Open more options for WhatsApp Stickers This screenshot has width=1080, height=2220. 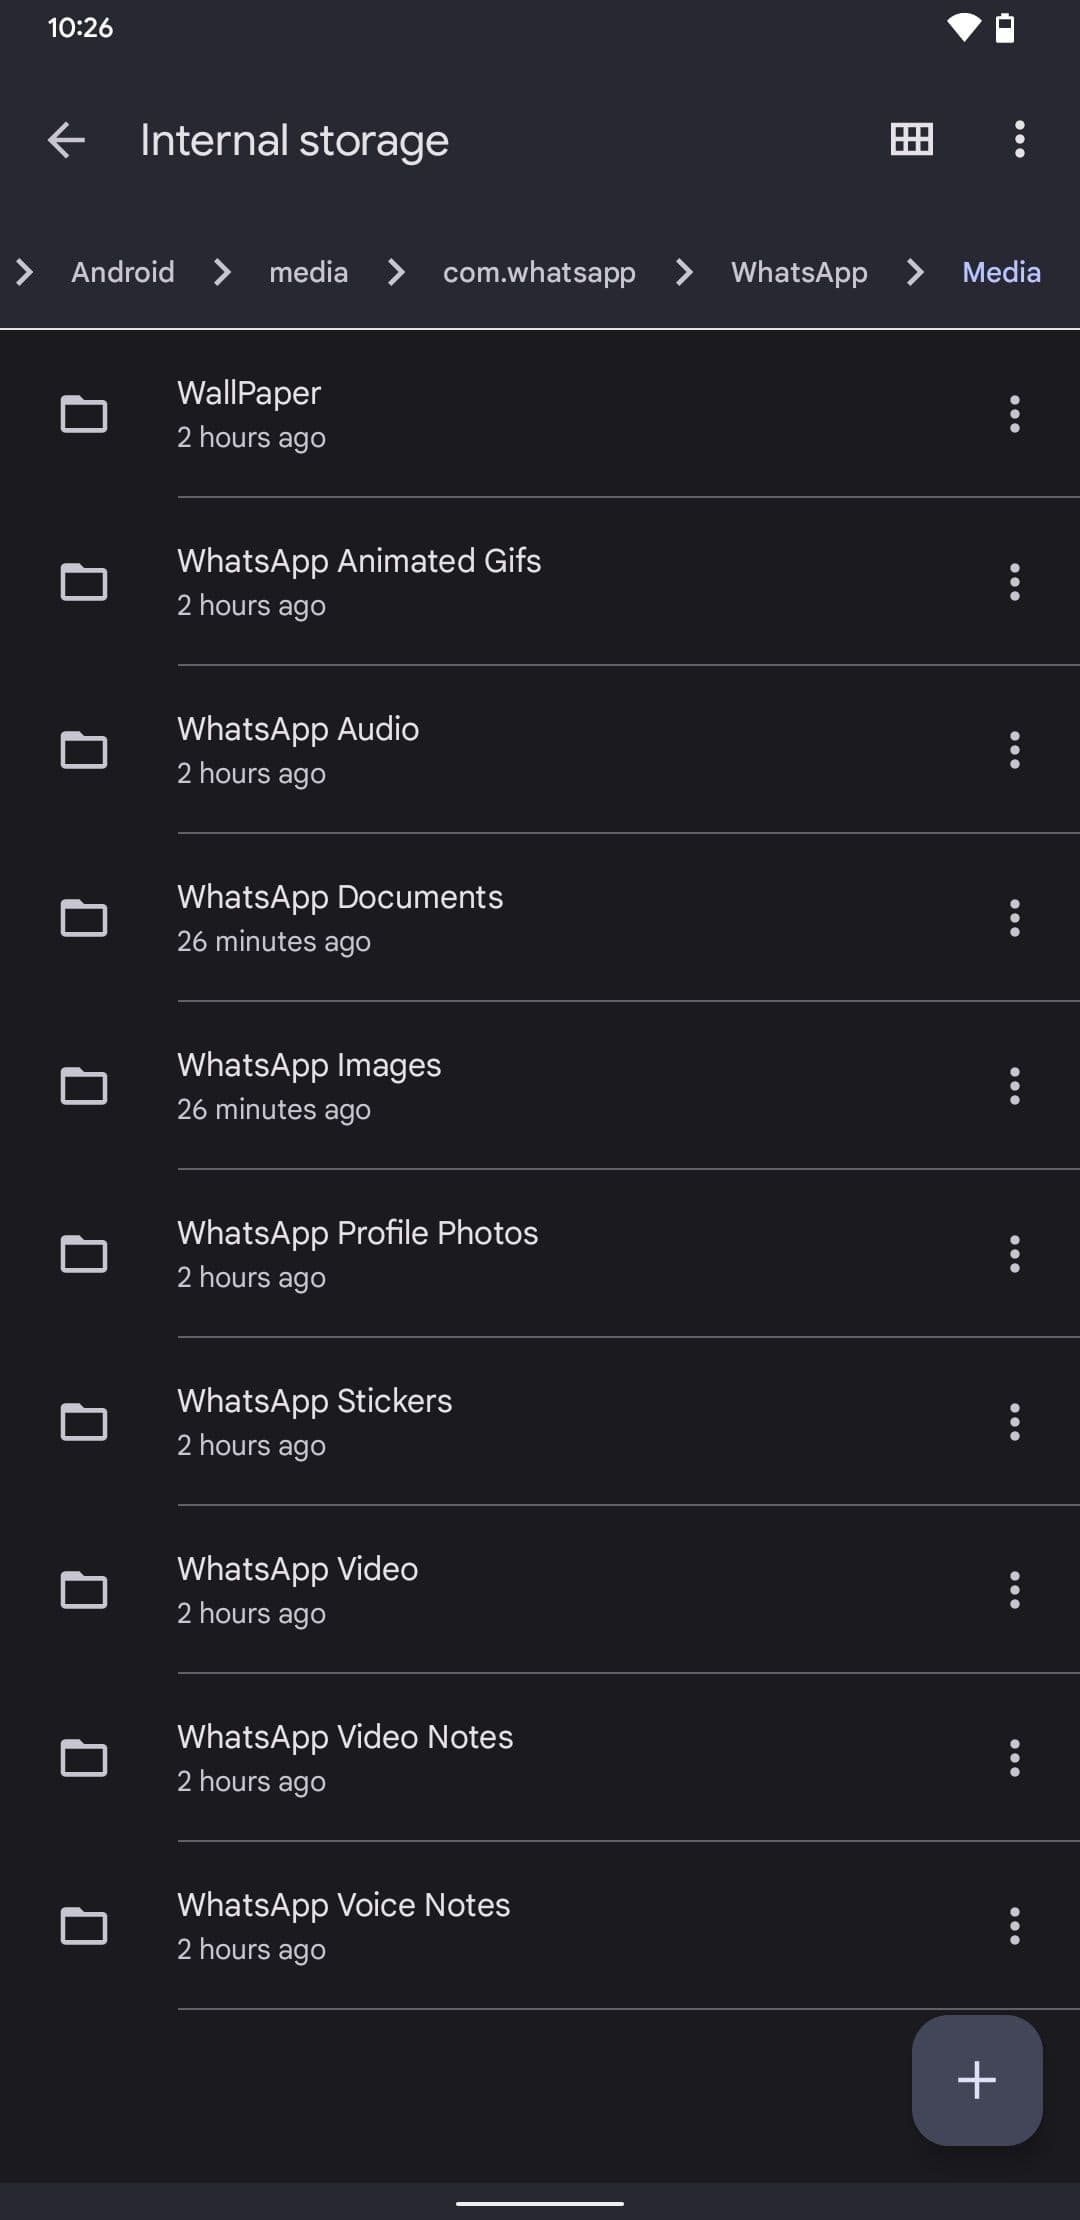pos(1014,1422)
